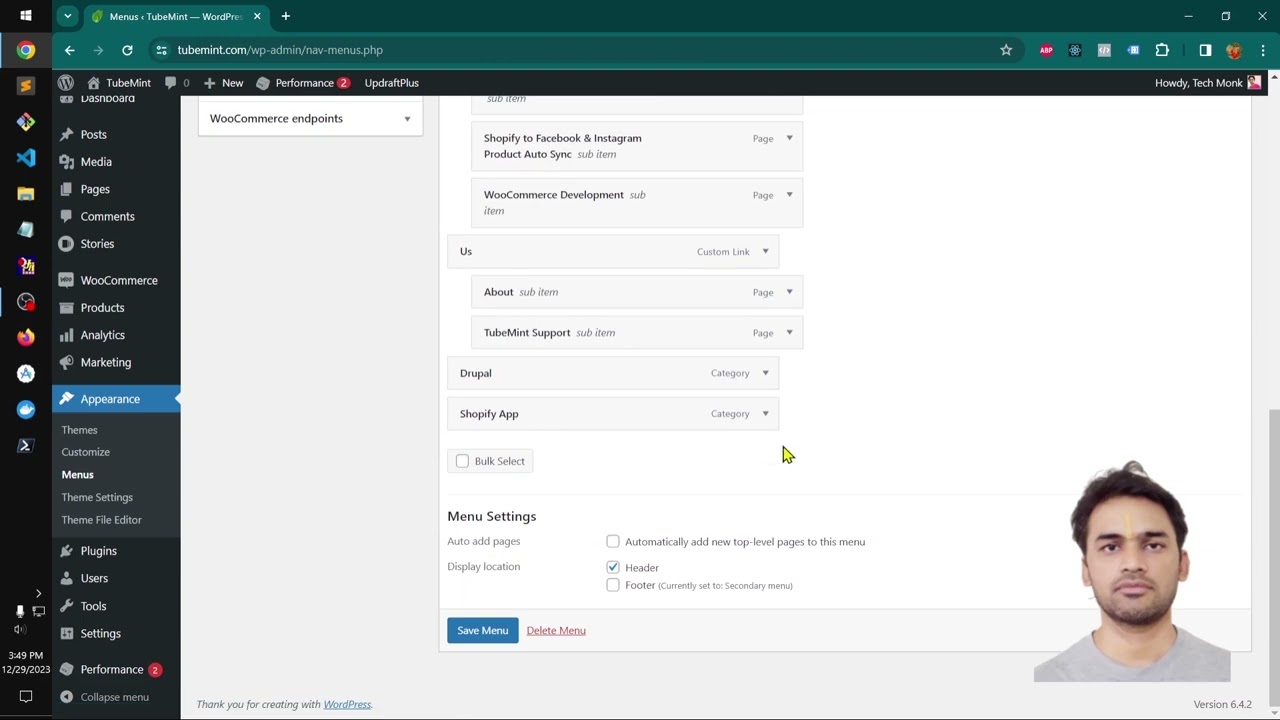Reload the current page

pos(127,50)
